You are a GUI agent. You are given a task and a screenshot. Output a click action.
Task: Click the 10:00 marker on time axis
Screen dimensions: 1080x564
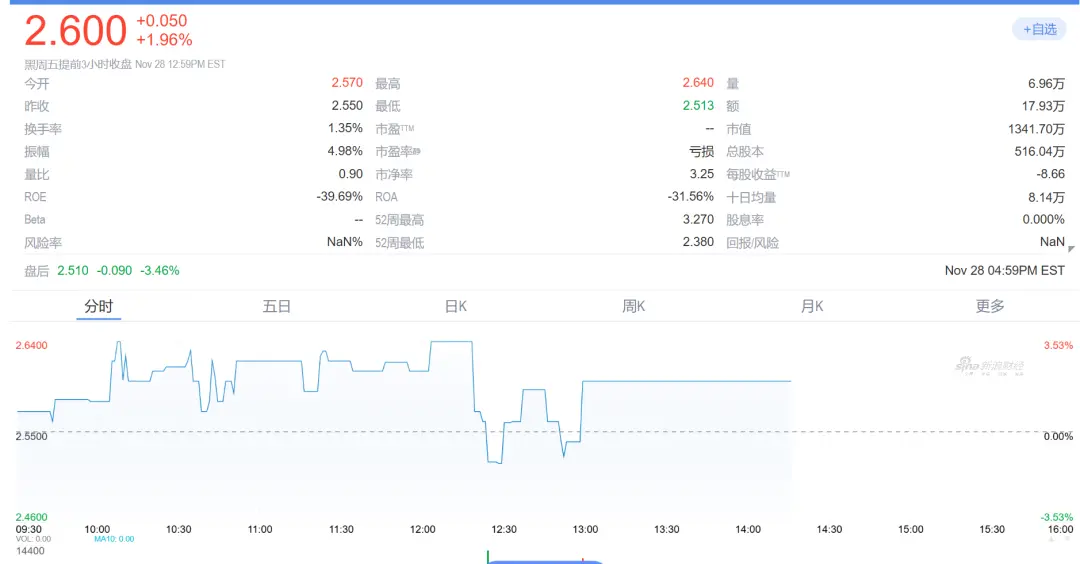[x=97, y=529]
